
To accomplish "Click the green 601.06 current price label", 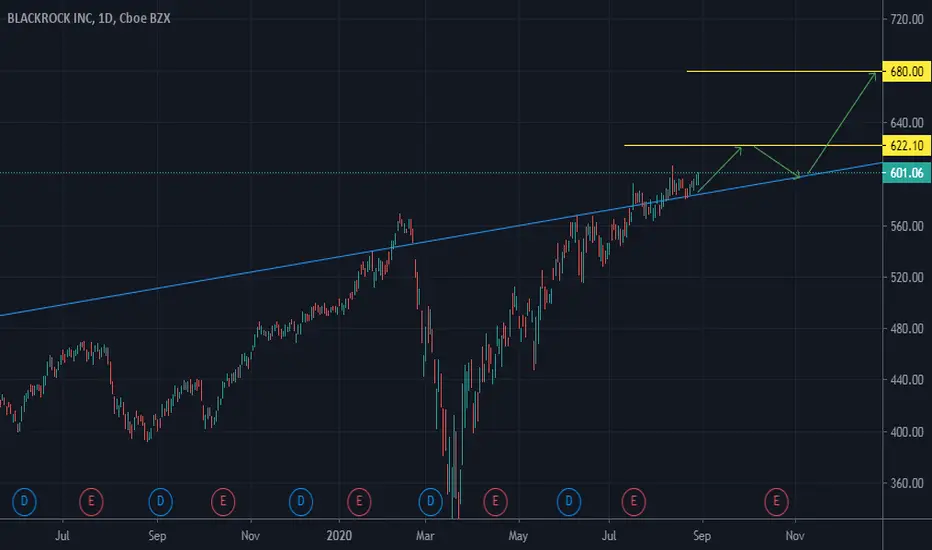I will [906, 173].
